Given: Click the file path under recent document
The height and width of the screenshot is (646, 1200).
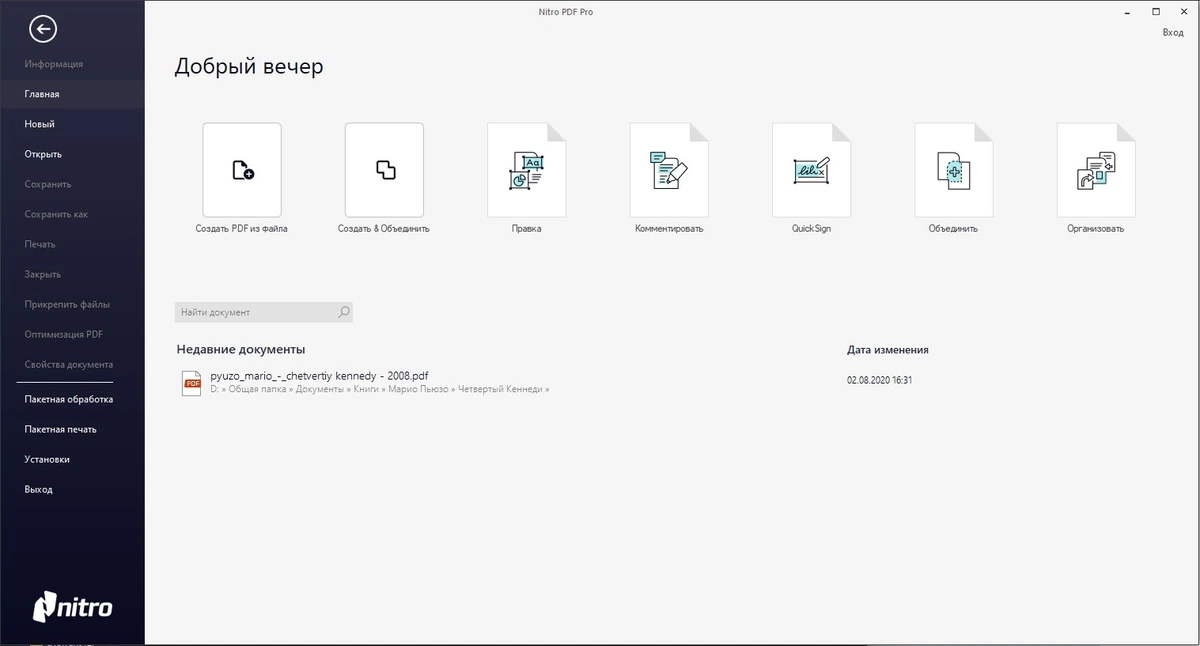Looking at the screenshot, I should [x=380, y=389].
